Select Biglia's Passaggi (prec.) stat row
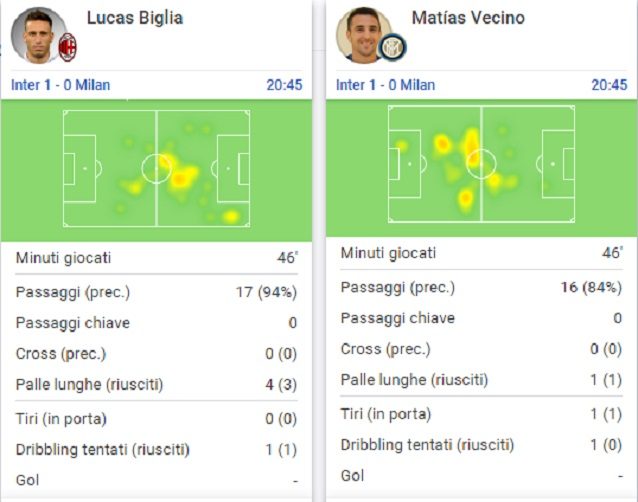The image size is (638, 502). coord(156,292)
